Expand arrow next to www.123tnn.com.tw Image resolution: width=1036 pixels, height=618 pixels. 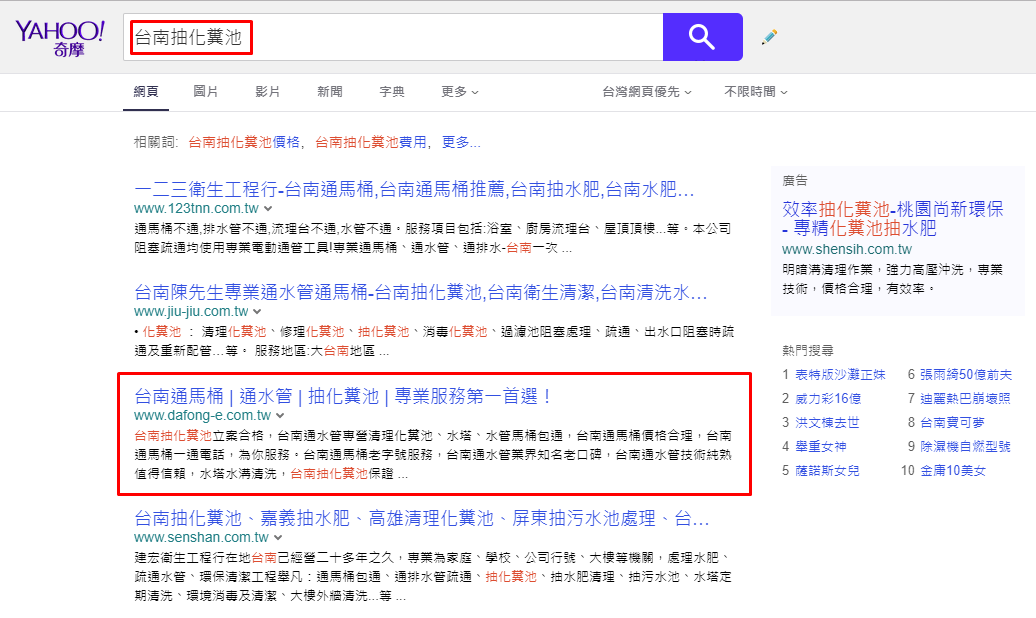[x=268, y=209]
